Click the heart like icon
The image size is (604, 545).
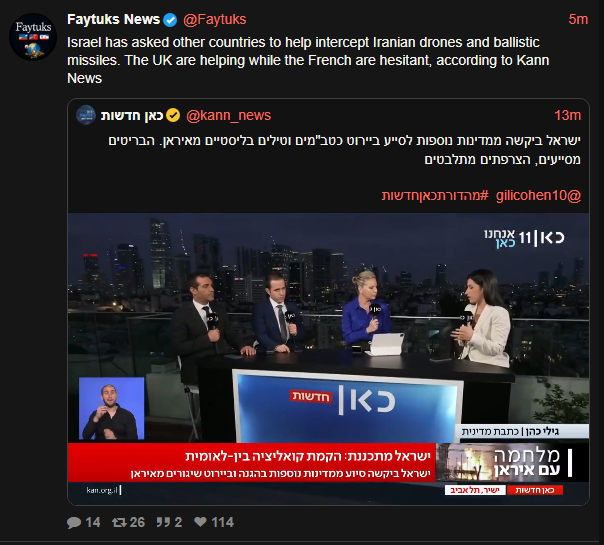(200, 522)
